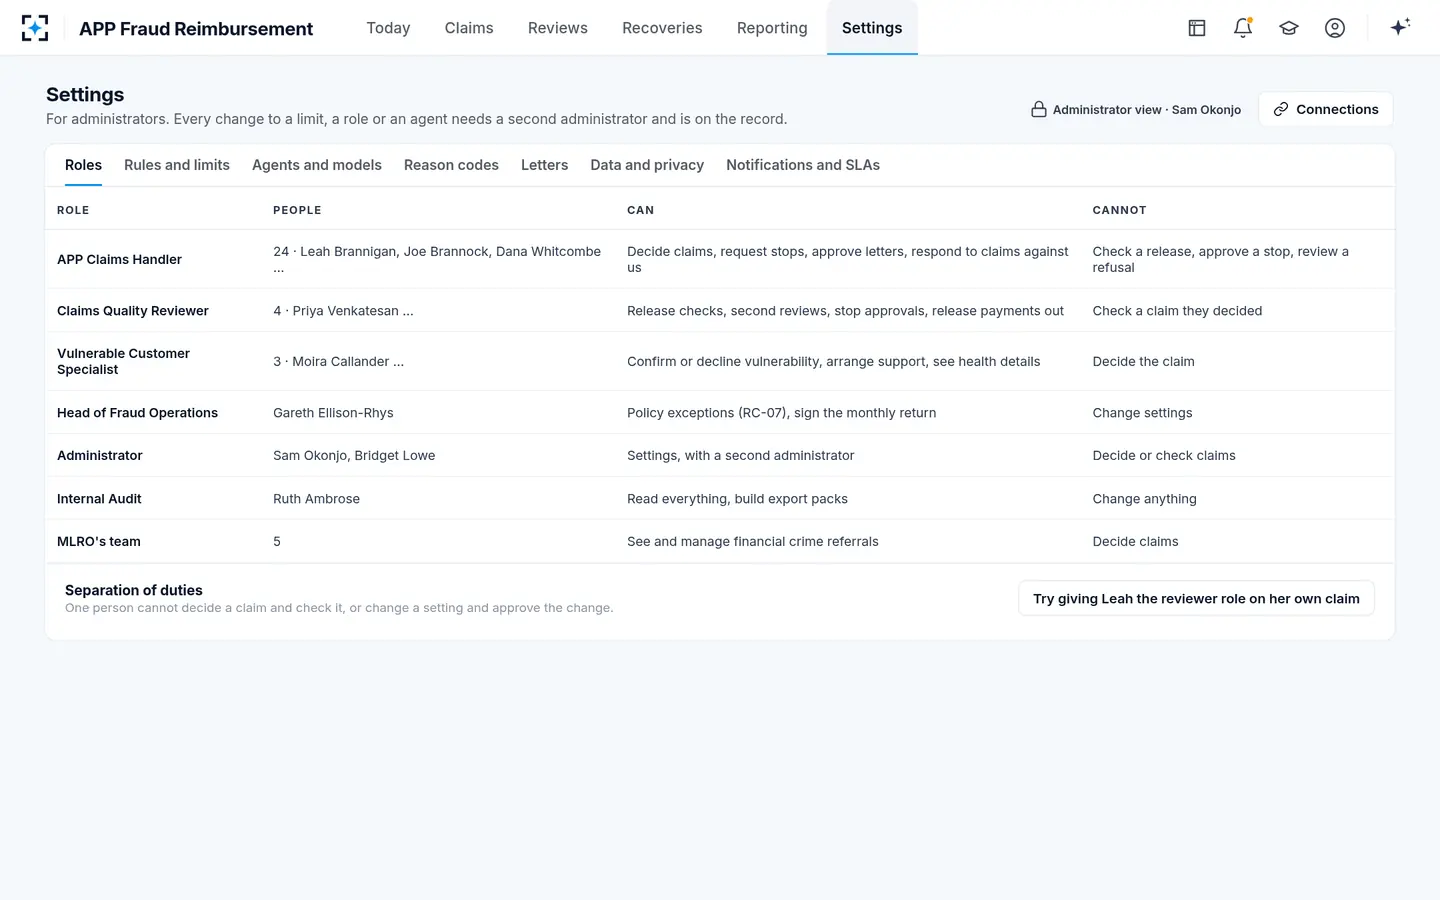Switch to the Data and privacy tab
1440x900 pixels.
(647, 165)
